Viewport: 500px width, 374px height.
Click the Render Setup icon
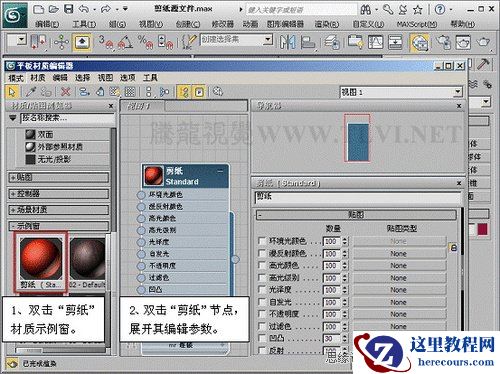click(x=443, y=42)
